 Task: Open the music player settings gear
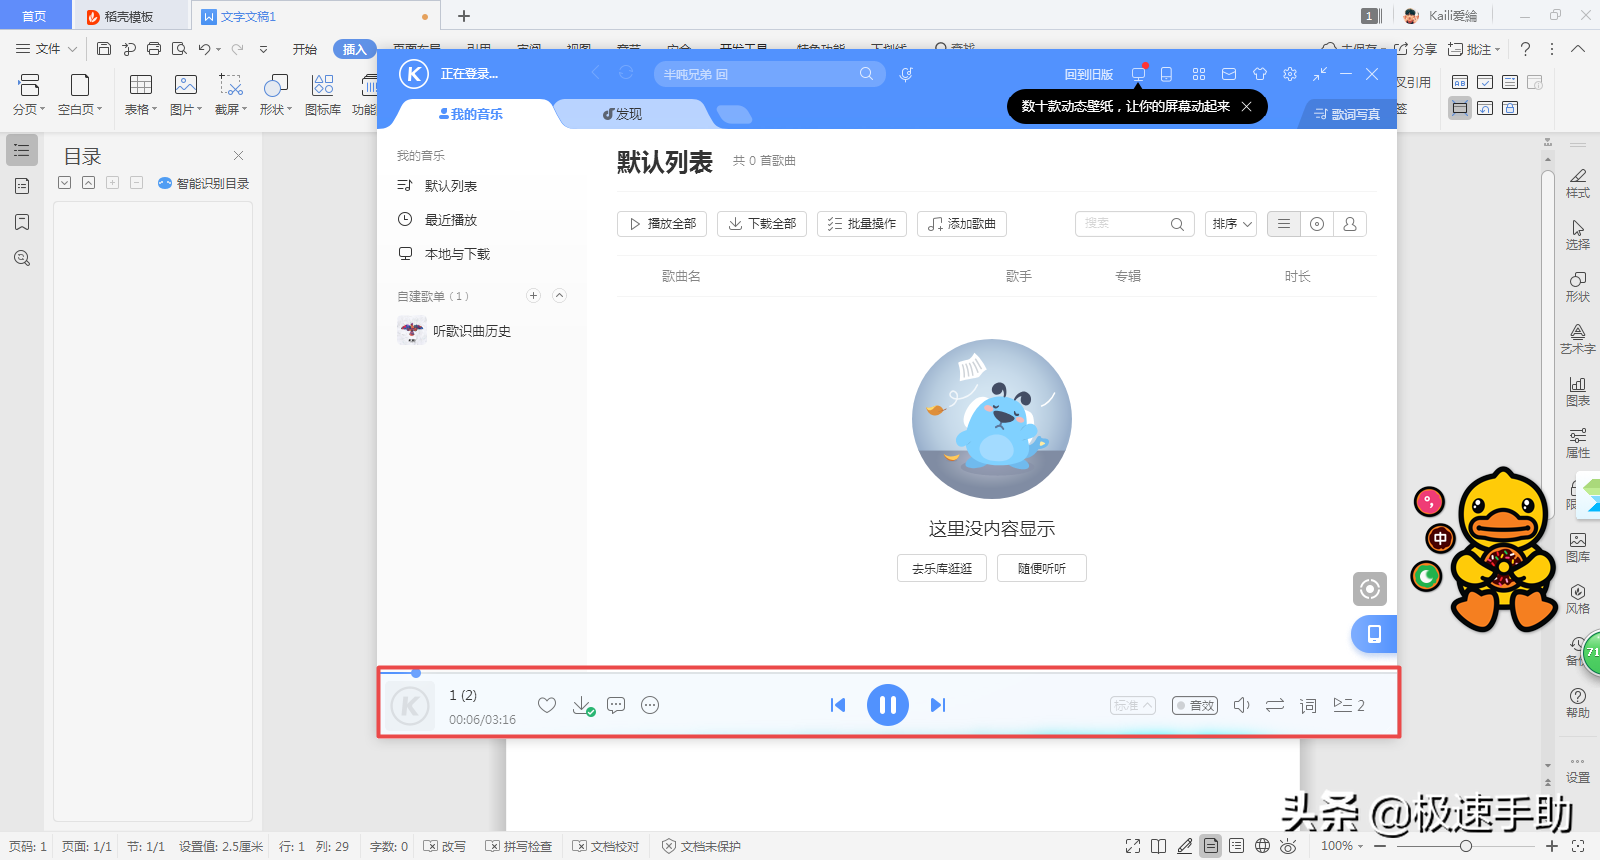[1290, 74]
